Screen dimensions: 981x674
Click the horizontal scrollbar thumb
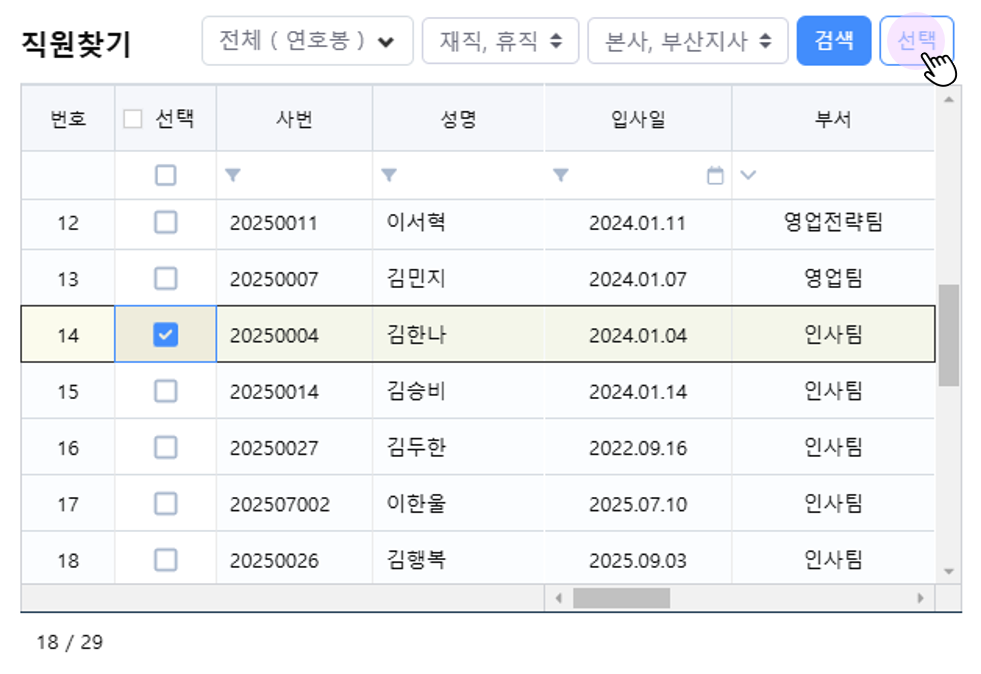point(621,598)
